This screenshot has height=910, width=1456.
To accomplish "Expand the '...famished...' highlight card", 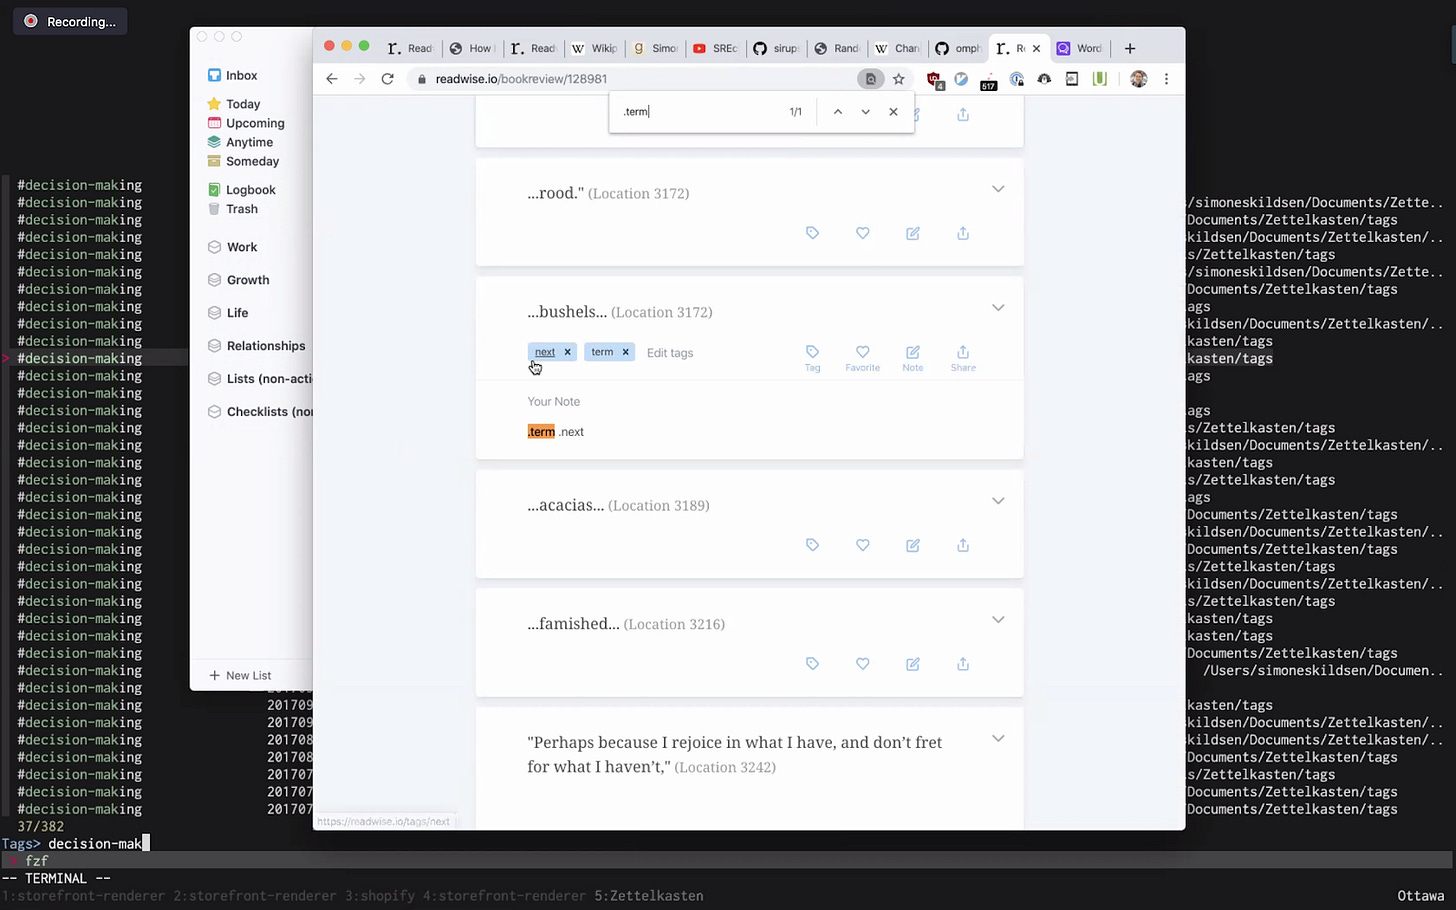I will click(998, 620).
